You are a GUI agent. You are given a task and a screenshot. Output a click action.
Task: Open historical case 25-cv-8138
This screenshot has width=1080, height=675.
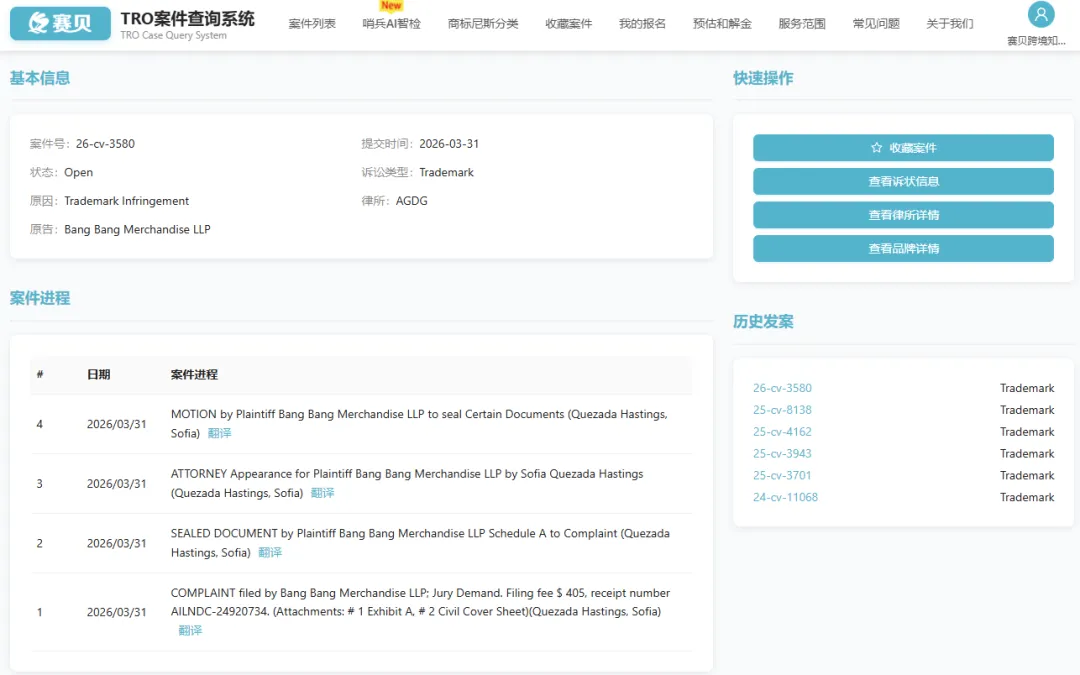click(x=782, y=410)
